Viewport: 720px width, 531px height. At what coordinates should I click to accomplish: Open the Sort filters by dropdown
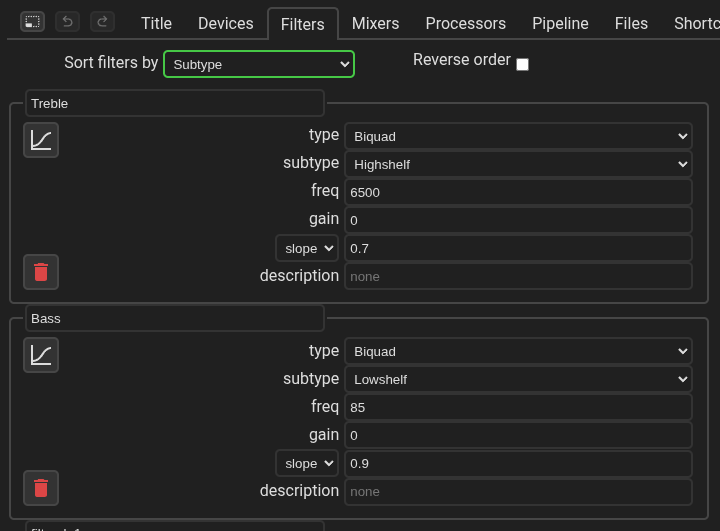coord(259,64)
